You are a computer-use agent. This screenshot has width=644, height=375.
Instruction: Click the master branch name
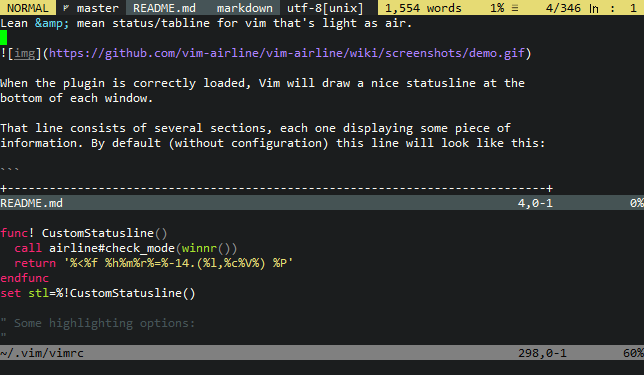97,8
